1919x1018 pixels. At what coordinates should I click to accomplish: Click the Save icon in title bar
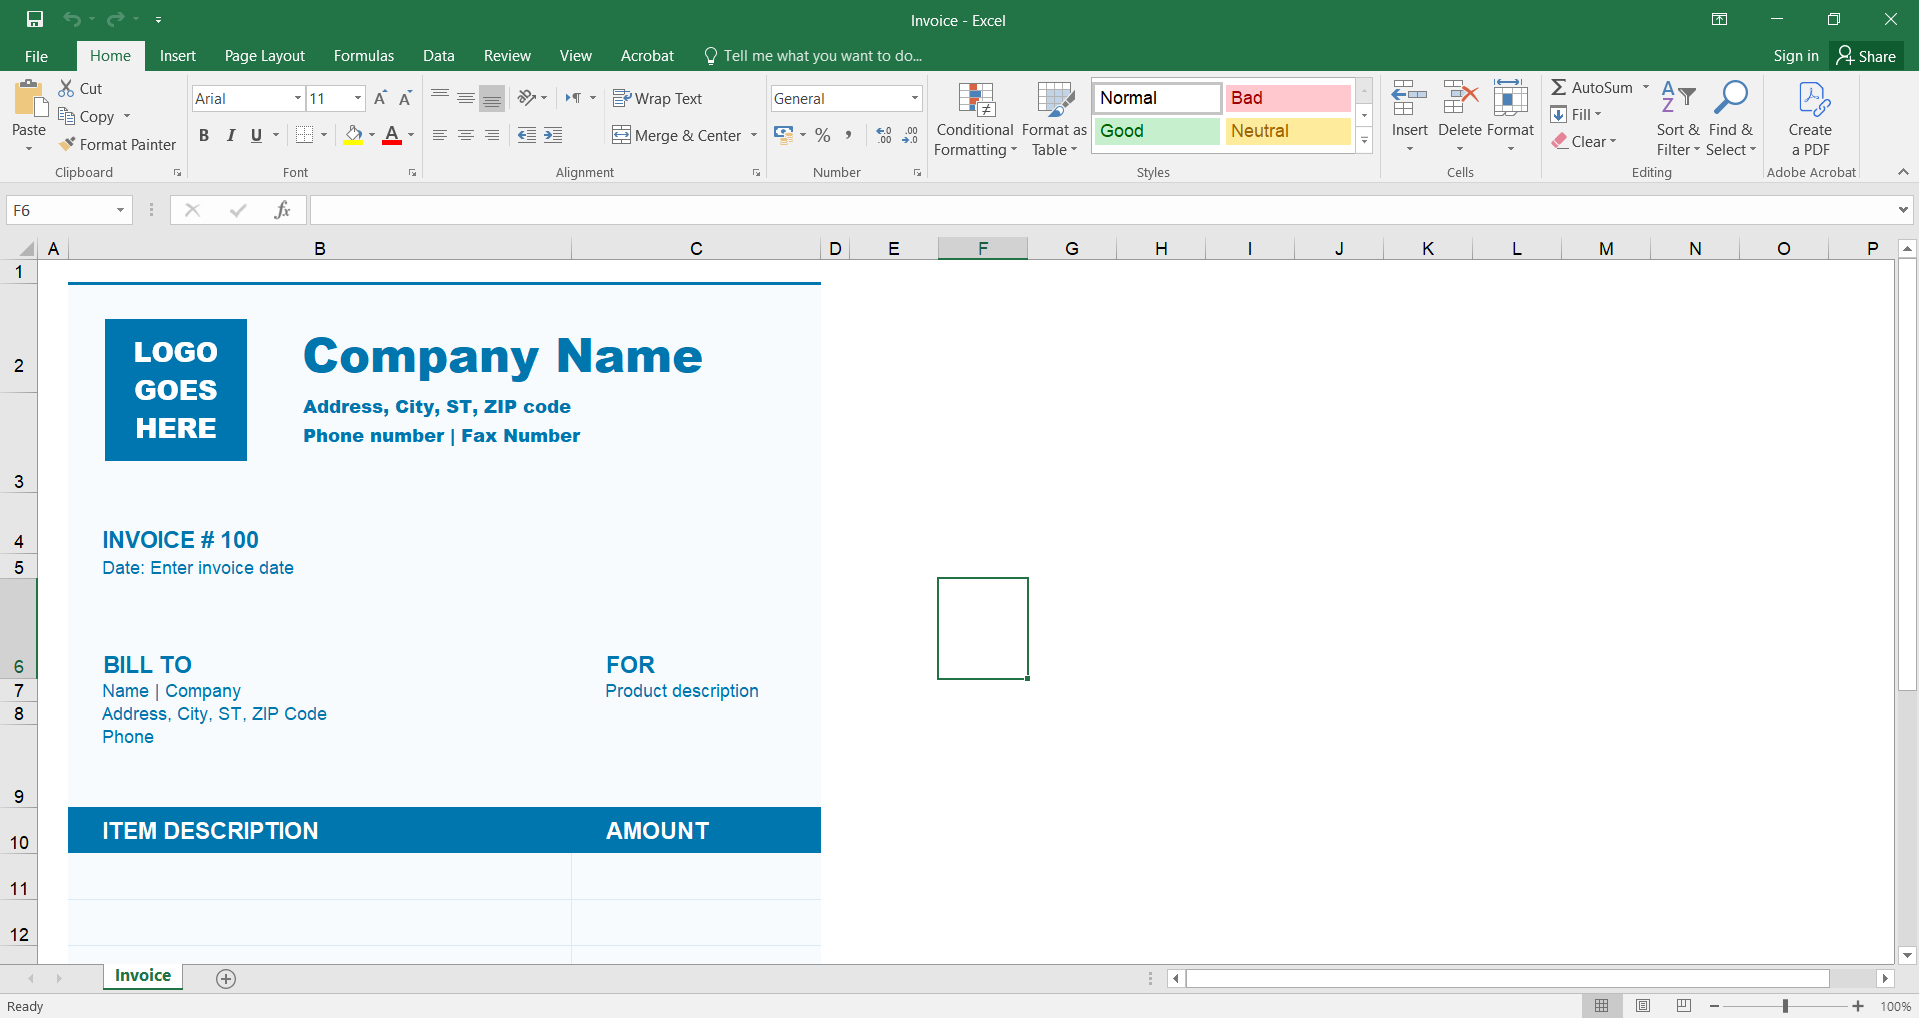click(35, 19)
